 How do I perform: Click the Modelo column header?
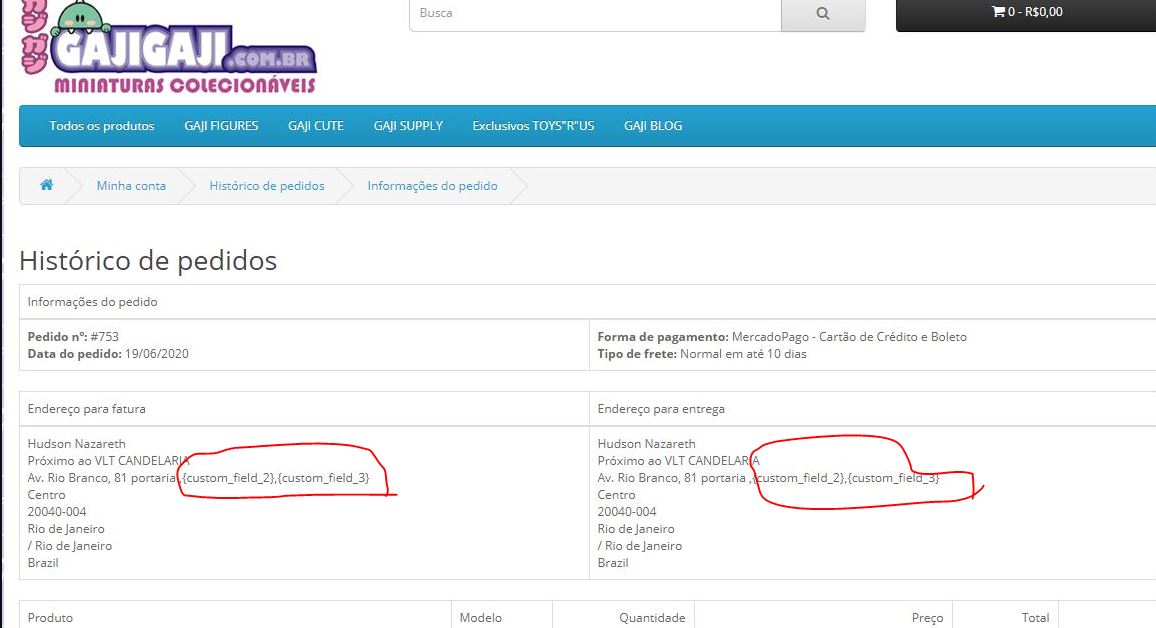click(481, 618)
